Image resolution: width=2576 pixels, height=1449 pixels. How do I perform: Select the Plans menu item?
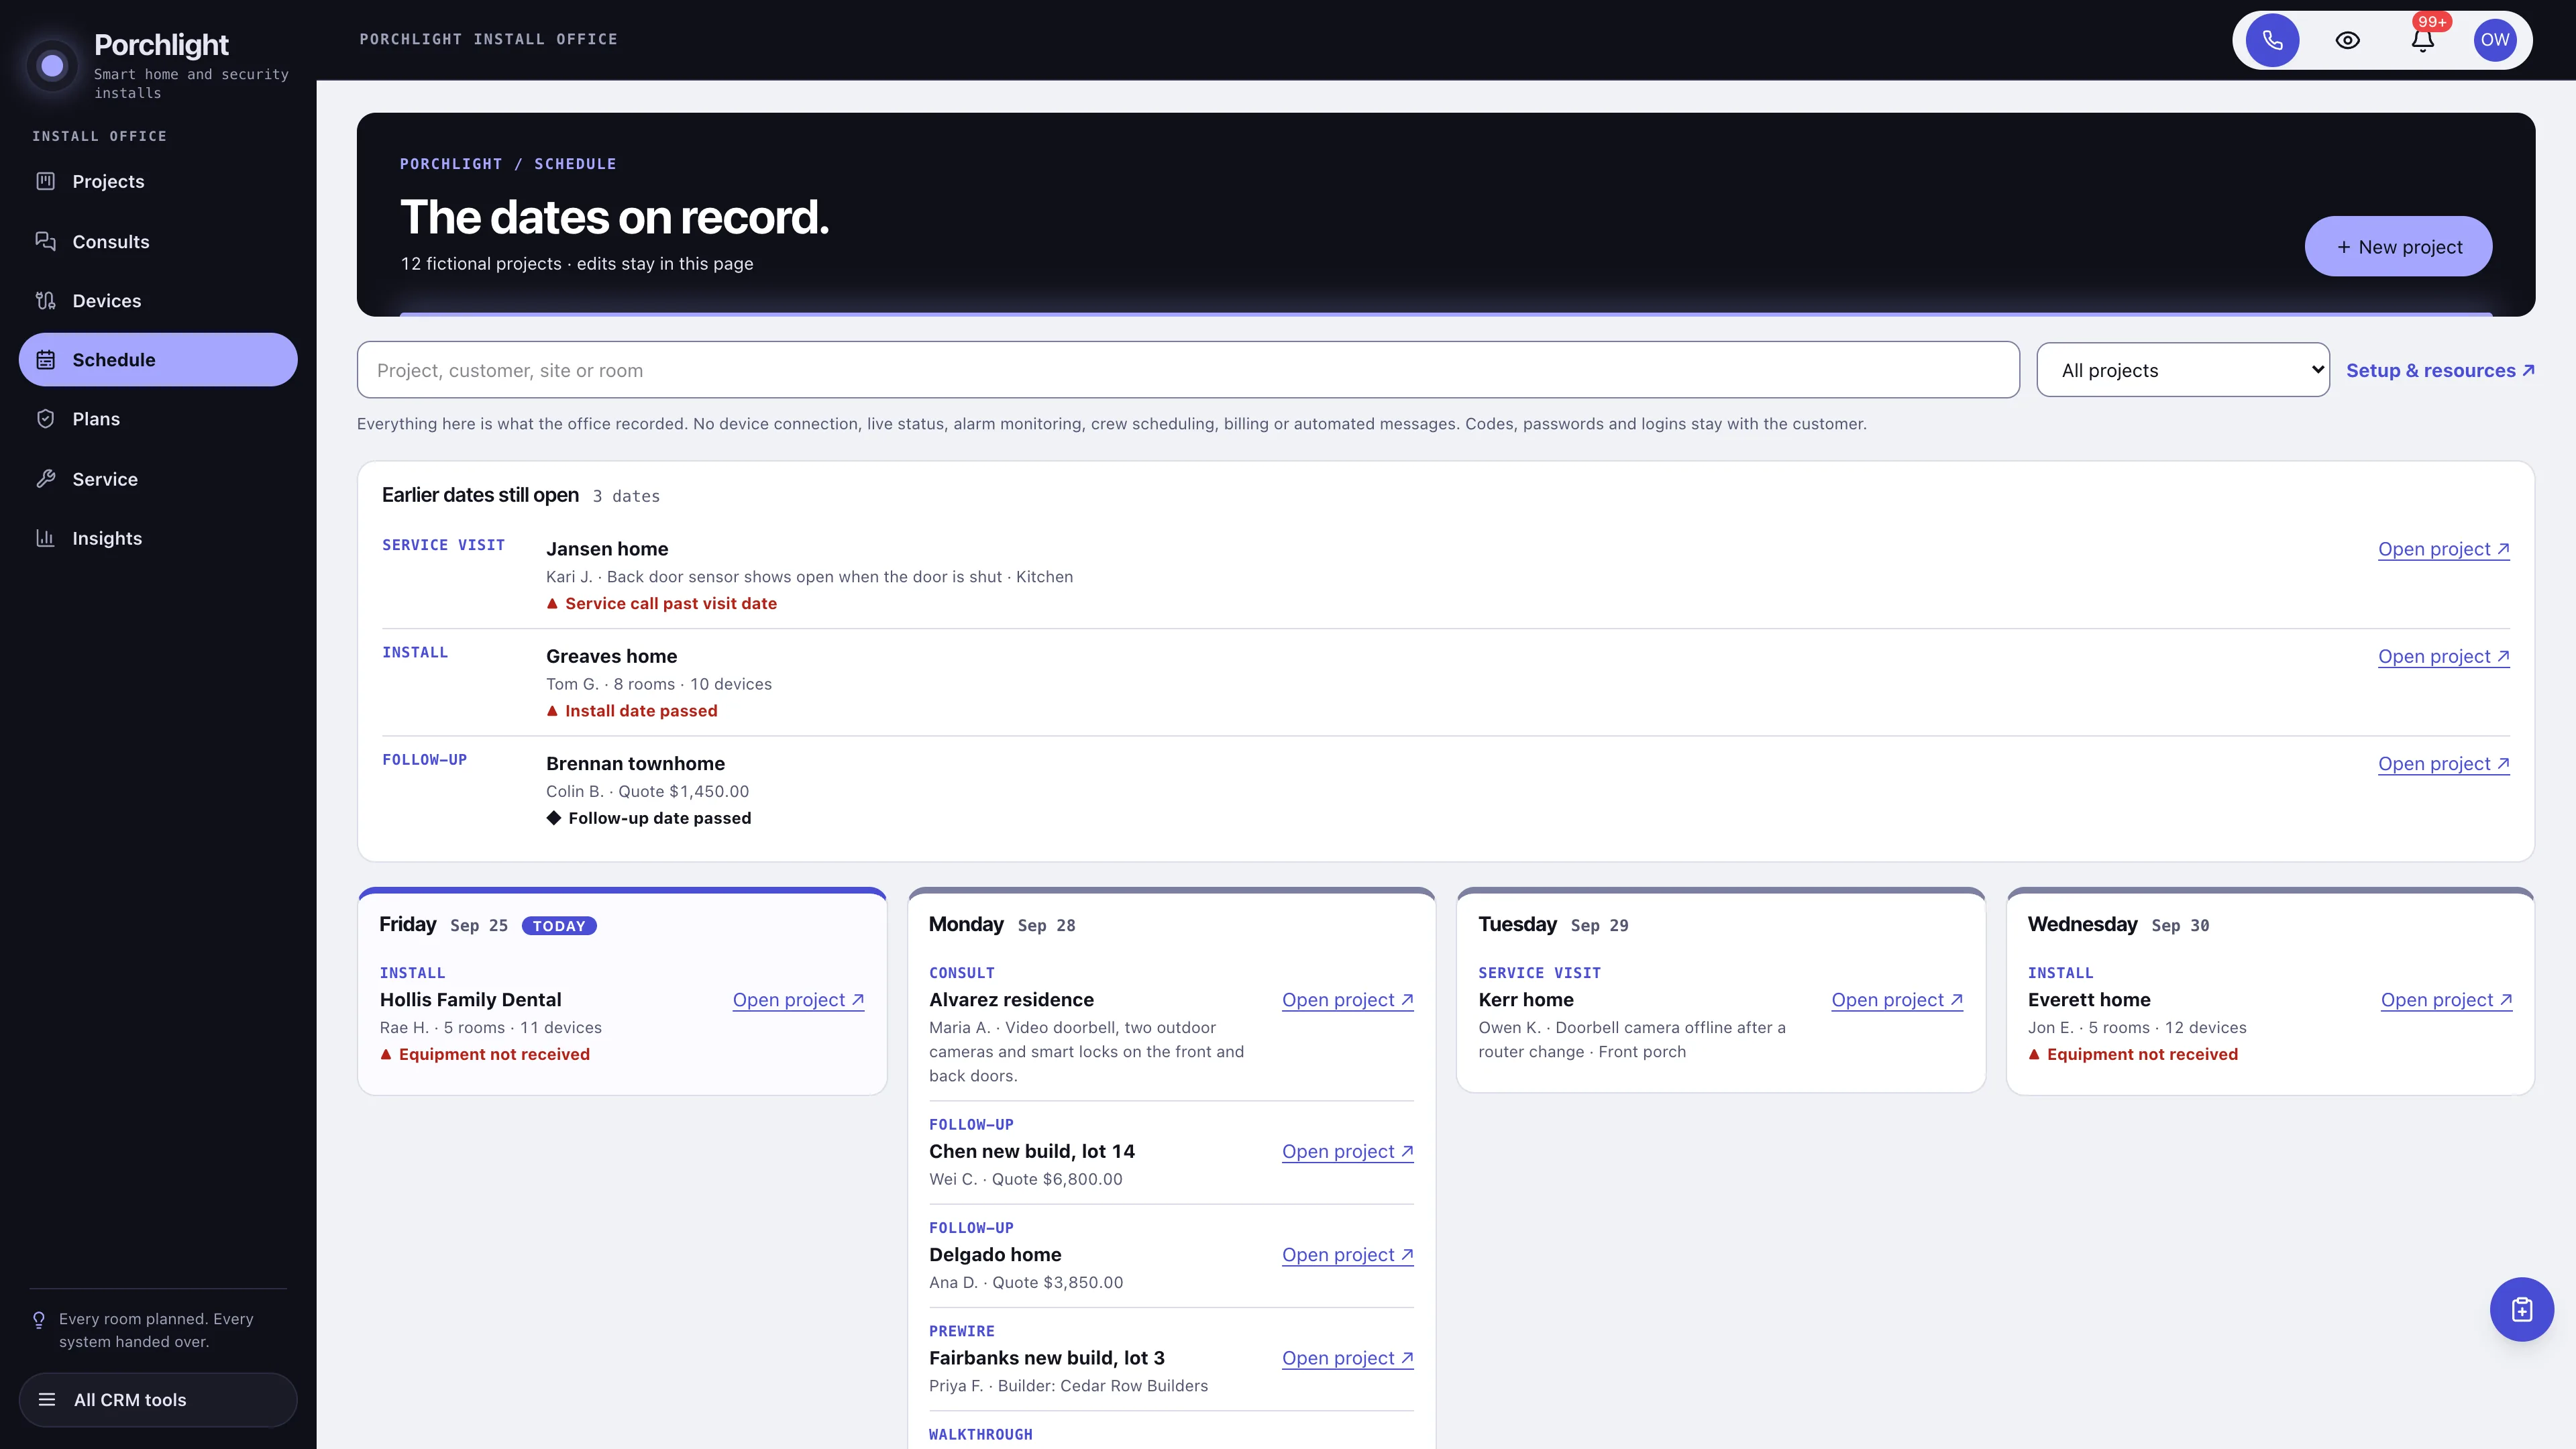click(158, 419)
